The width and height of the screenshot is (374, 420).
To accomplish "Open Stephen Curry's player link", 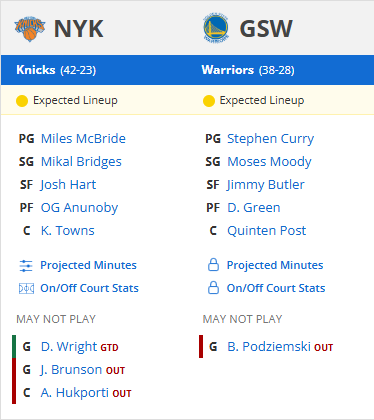I will [270, 139].
